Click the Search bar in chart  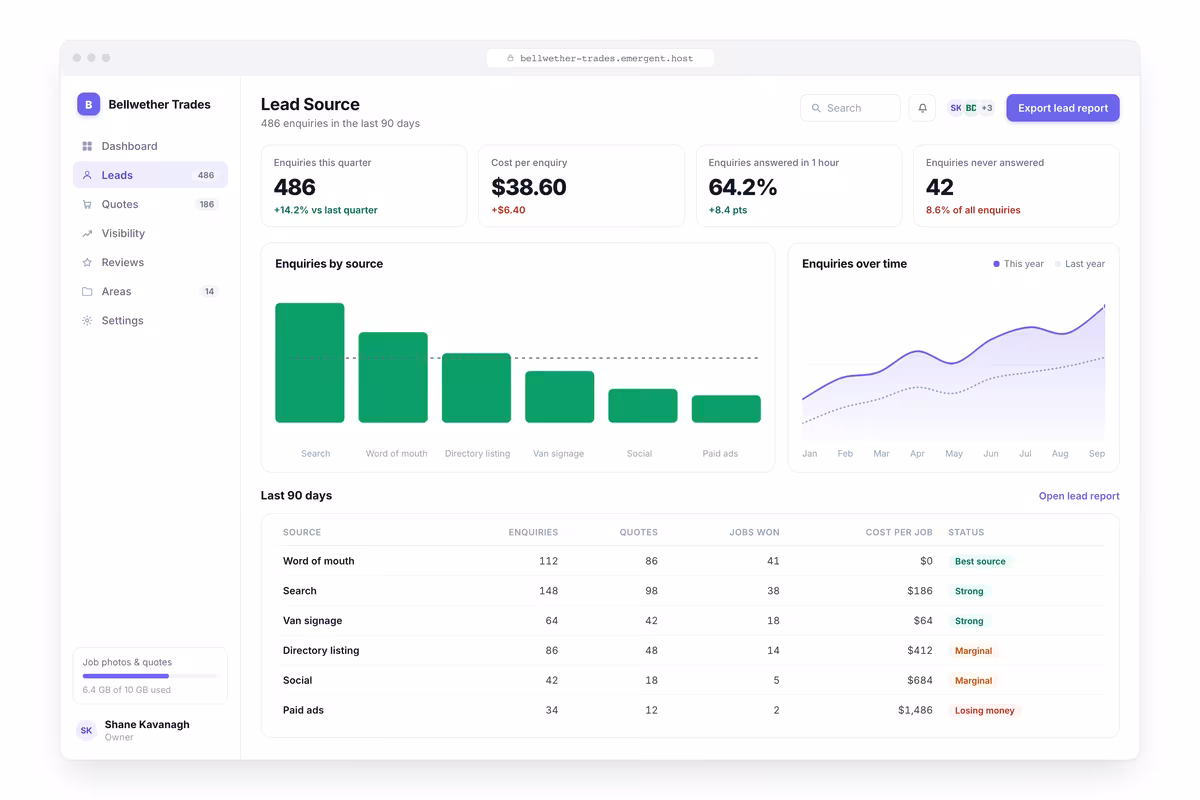point(310,363)
